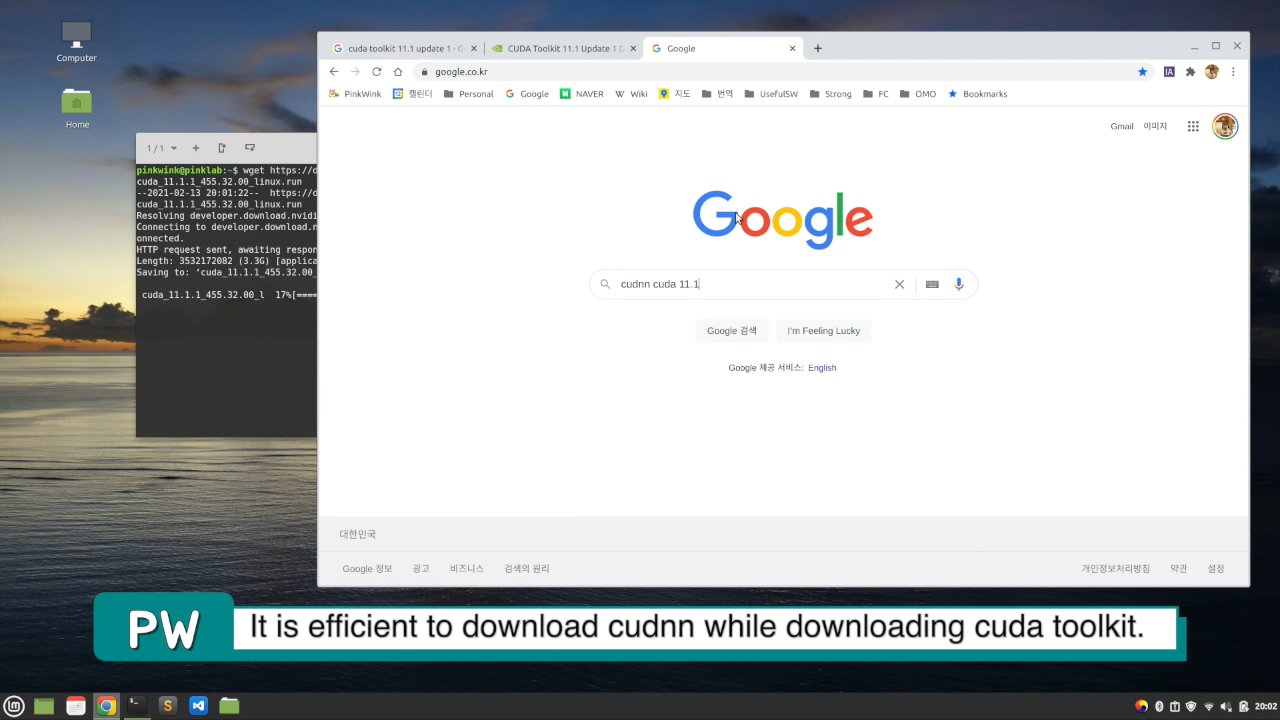Viewport: 1280px width, 720px height.
Task: Open 검색의 원리 footer link
Action: pyautogui.click(x=527, y=569)
